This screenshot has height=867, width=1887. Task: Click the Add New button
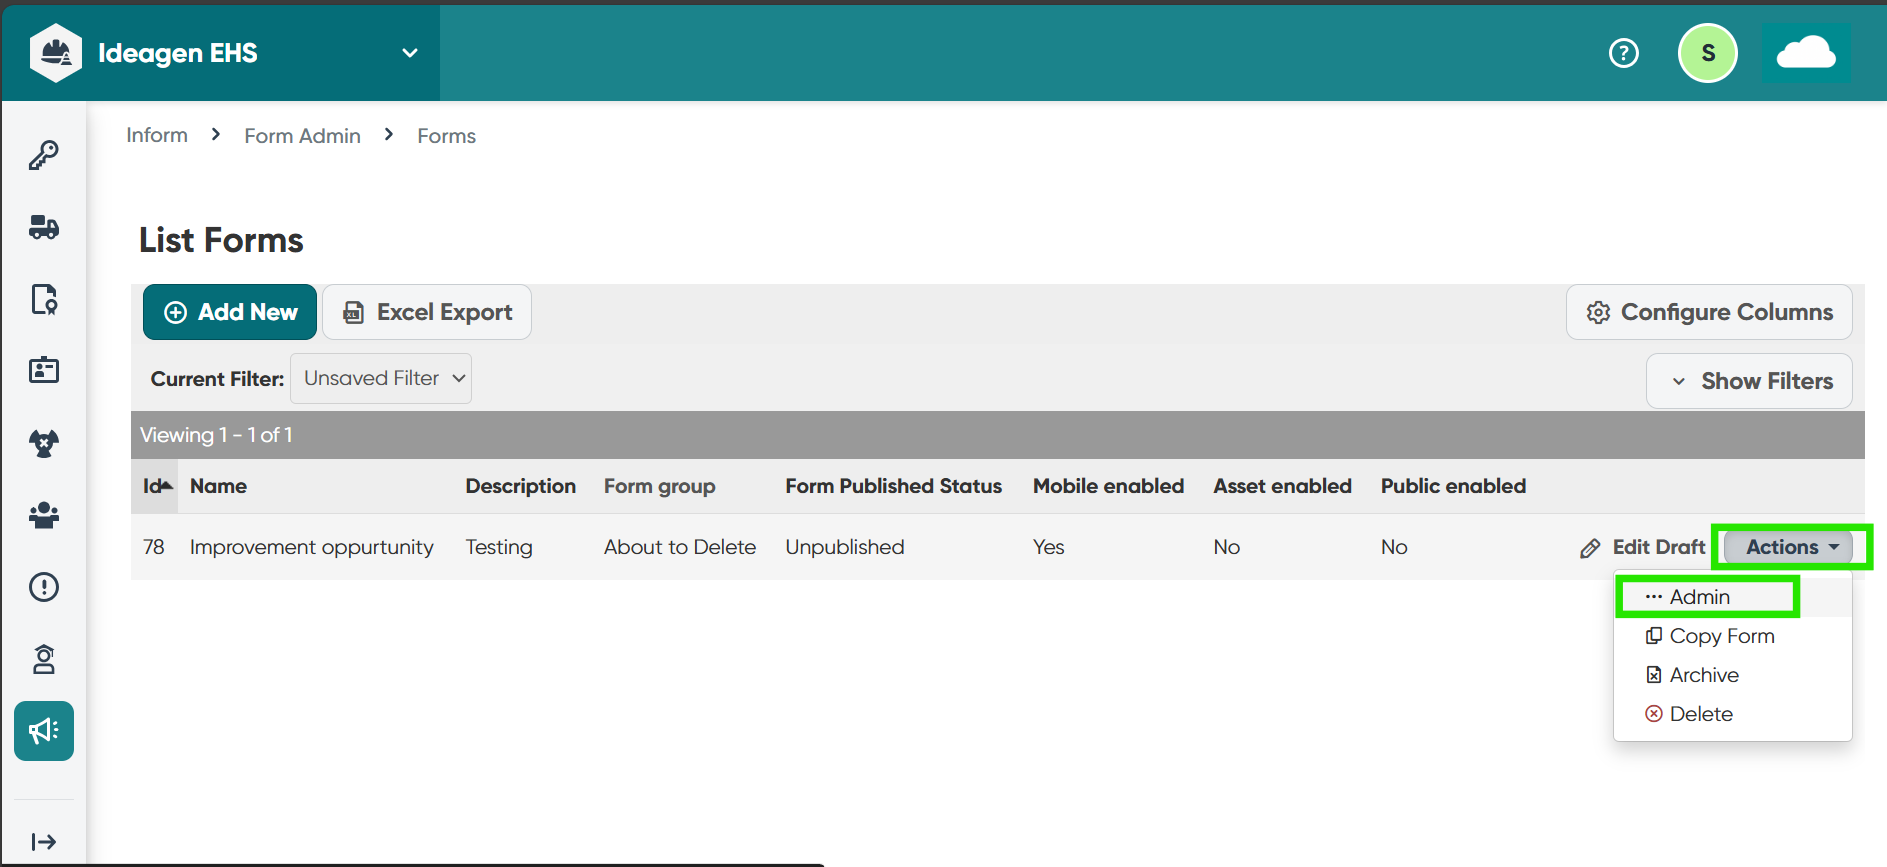point(230,312)
